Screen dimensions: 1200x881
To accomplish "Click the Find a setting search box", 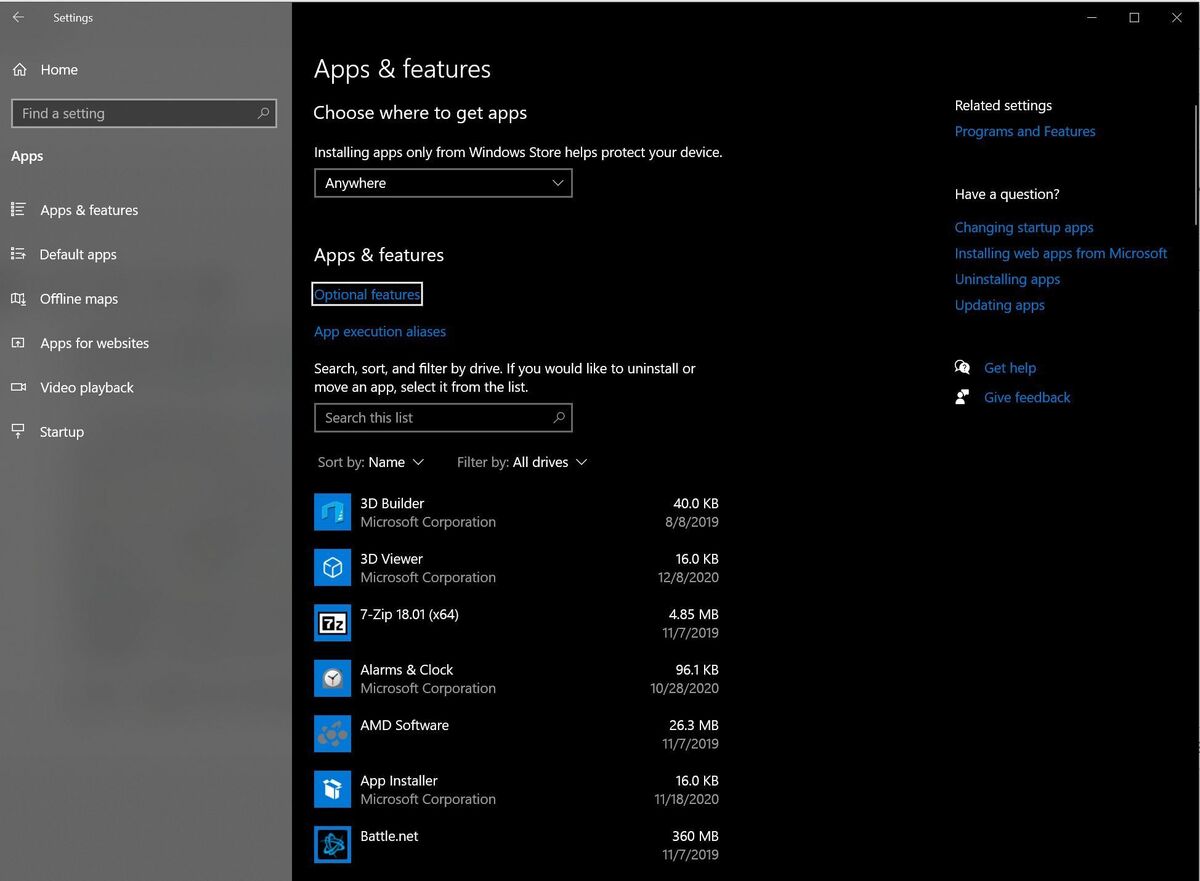I will click(x=143, y=113).
